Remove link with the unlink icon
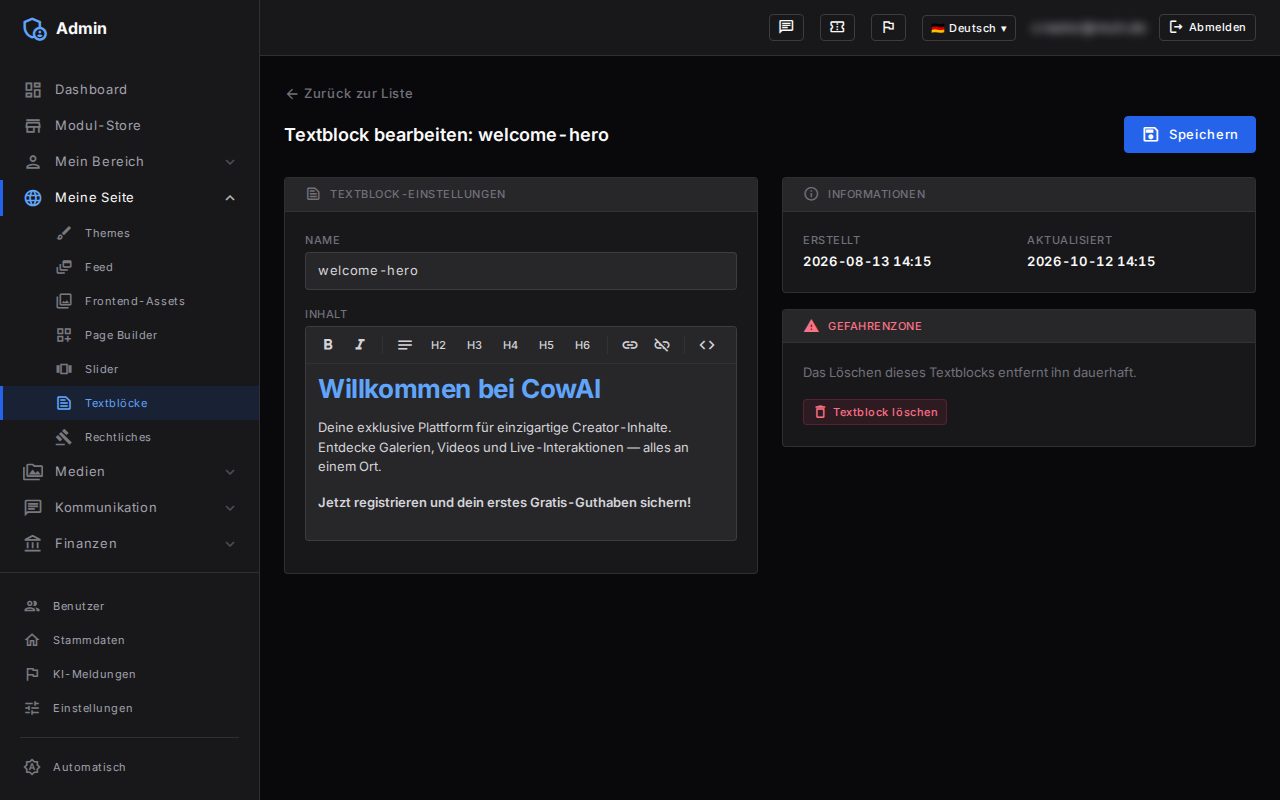The image size is (1280, 800). click(662, 345)
